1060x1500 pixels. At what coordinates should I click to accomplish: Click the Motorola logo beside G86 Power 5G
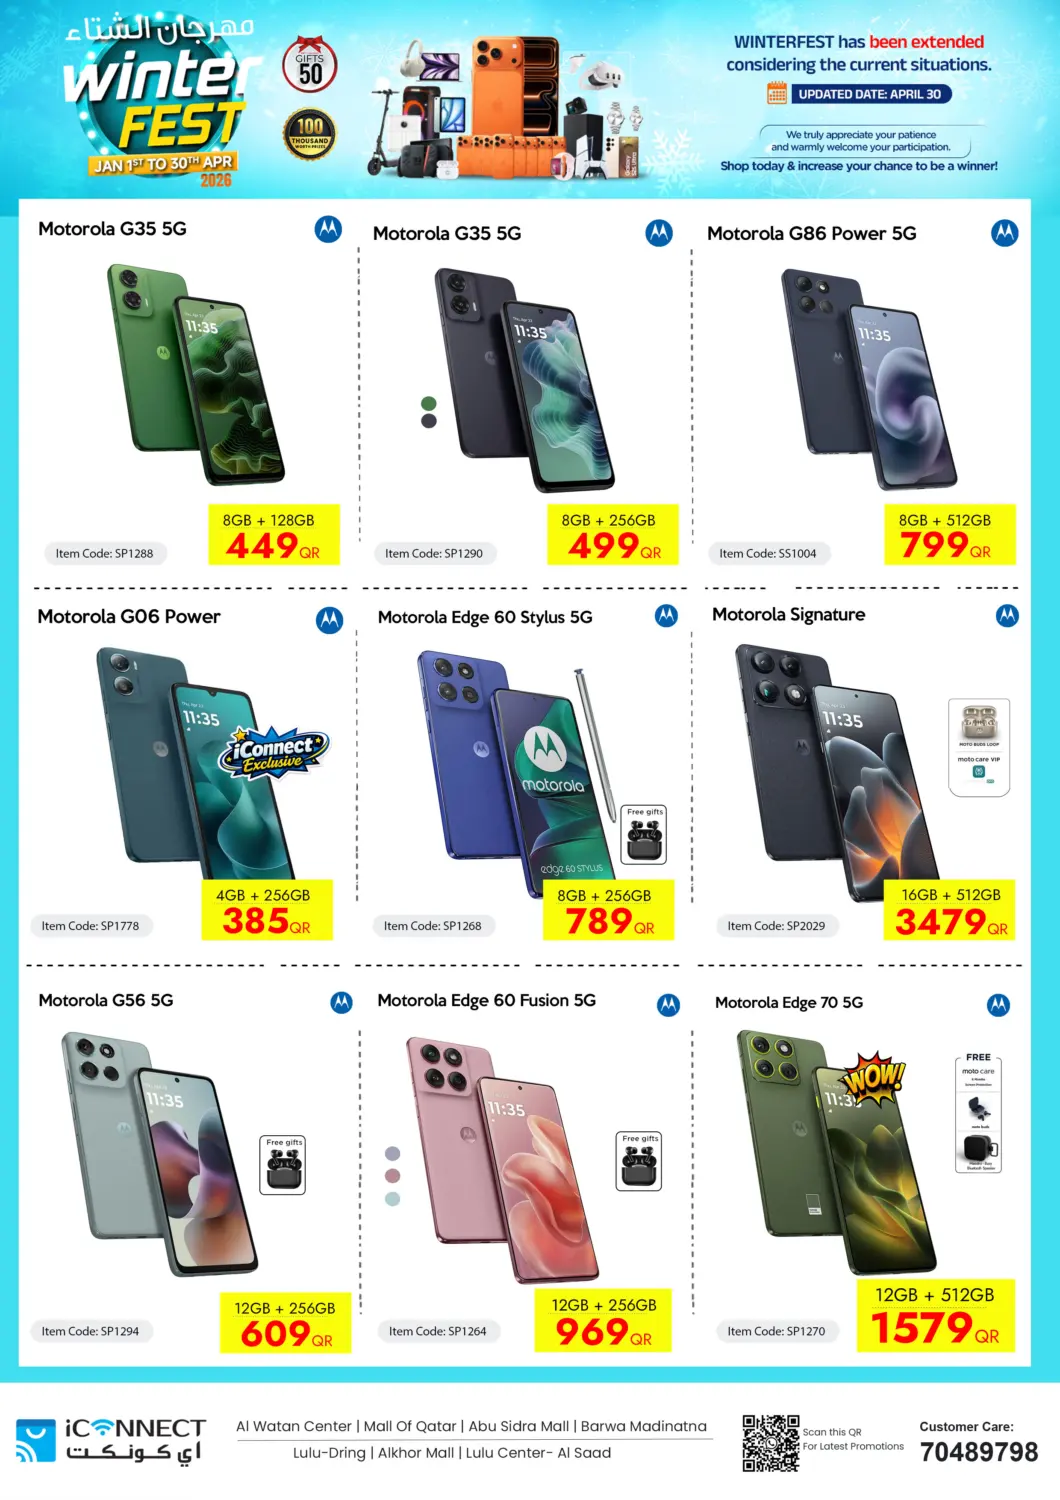pyautogui.click(x=1004, y=233)
